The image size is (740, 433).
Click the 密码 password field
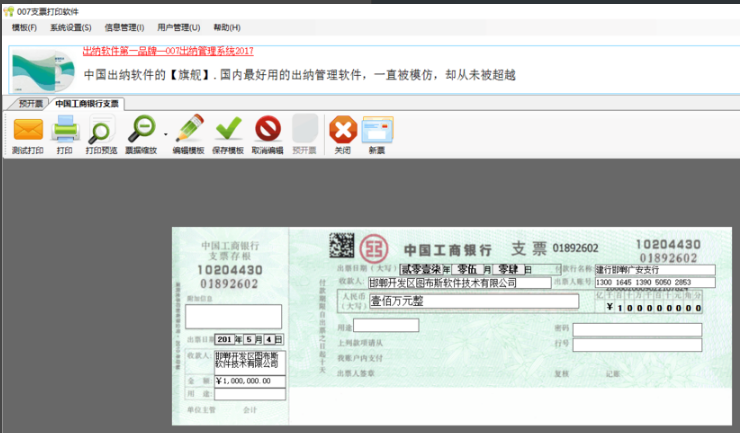click(x=637, y=330)
